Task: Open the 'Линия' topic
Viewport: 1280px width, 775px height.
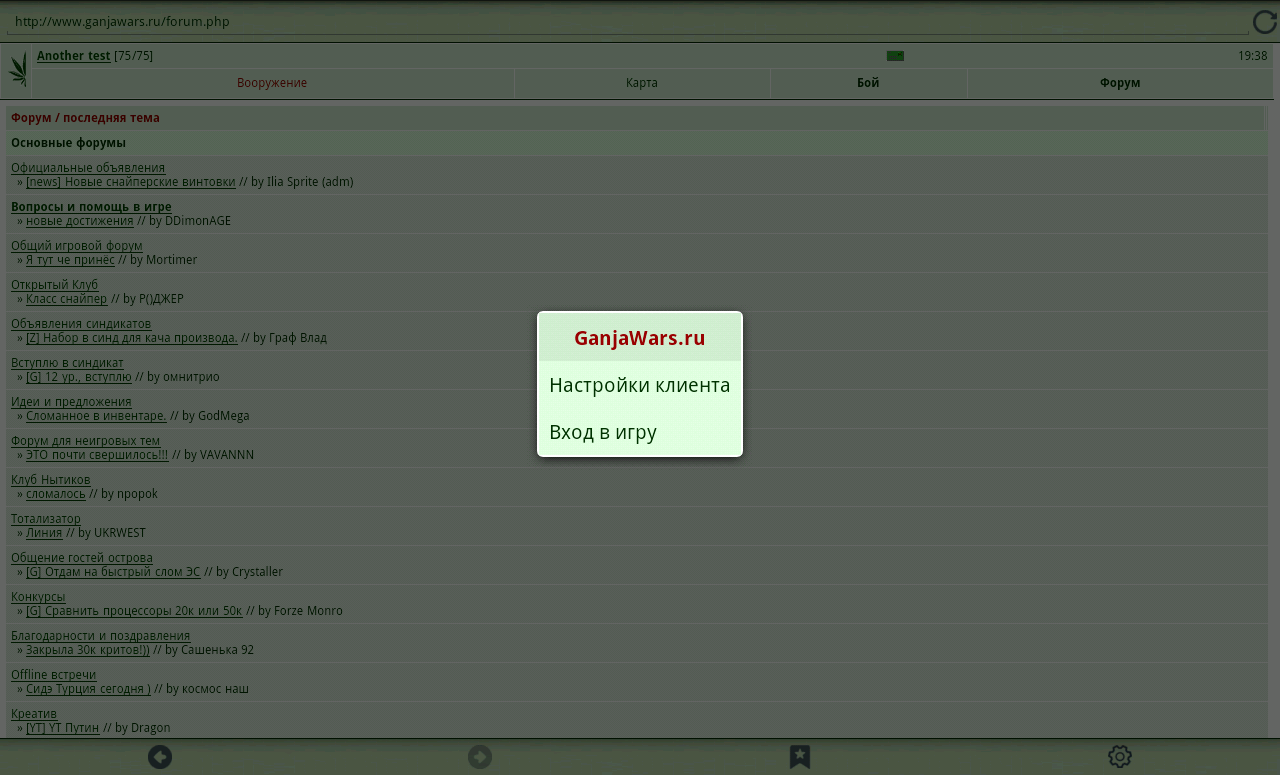Action: click(x=44, y=533)
